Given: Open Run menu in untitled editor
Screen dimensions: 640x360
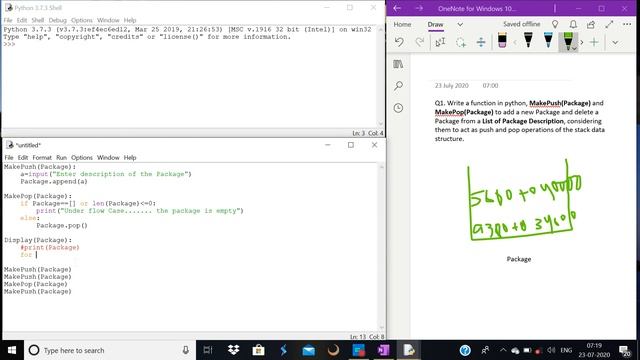Looking at the screenshot, I should click(x=61, y=158).
